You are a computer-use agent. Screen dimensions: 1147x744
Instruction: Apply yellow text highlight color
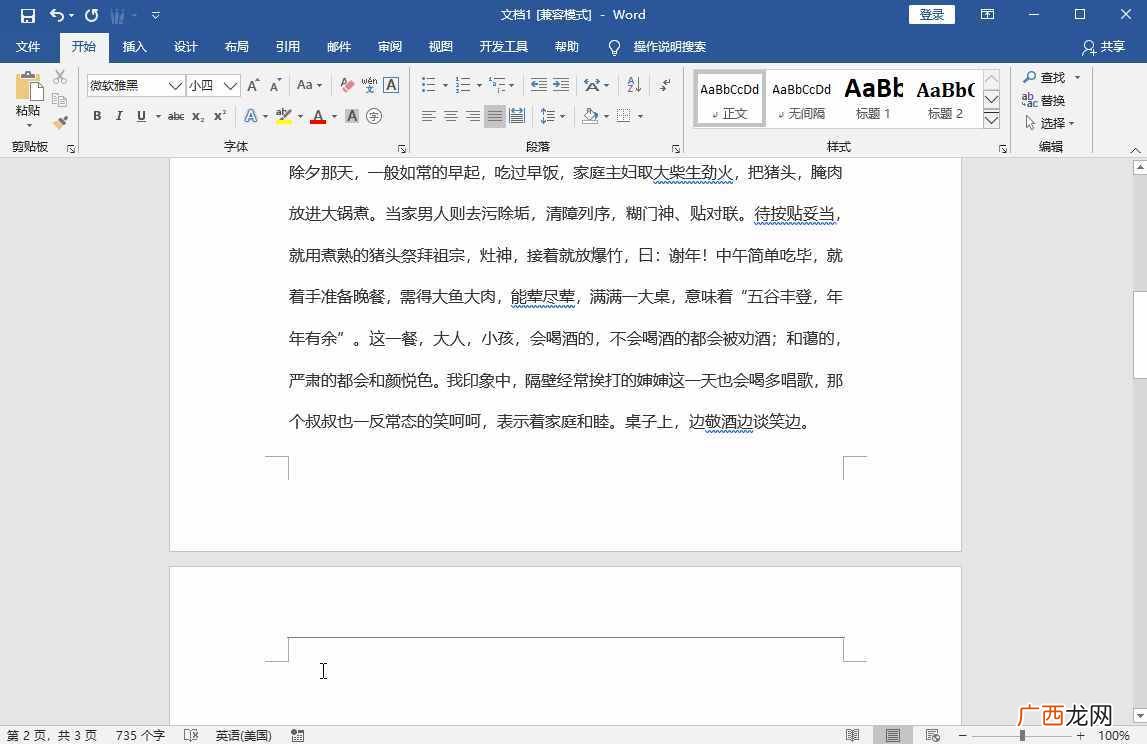pos(284,116)
